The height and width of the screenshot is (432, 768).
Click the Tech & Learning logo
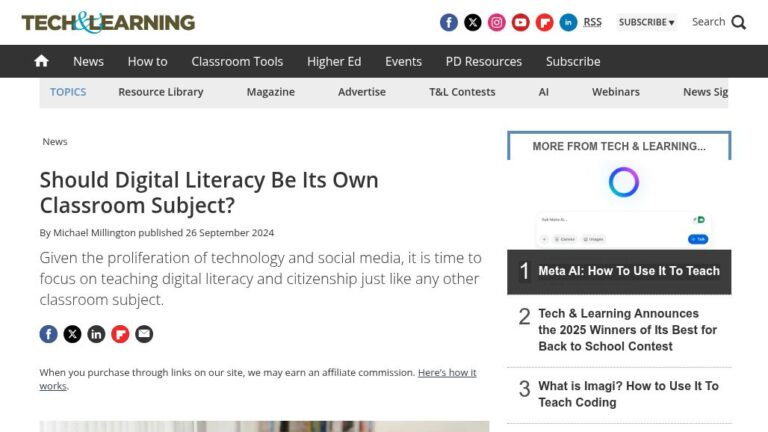(x=108, y=22)
